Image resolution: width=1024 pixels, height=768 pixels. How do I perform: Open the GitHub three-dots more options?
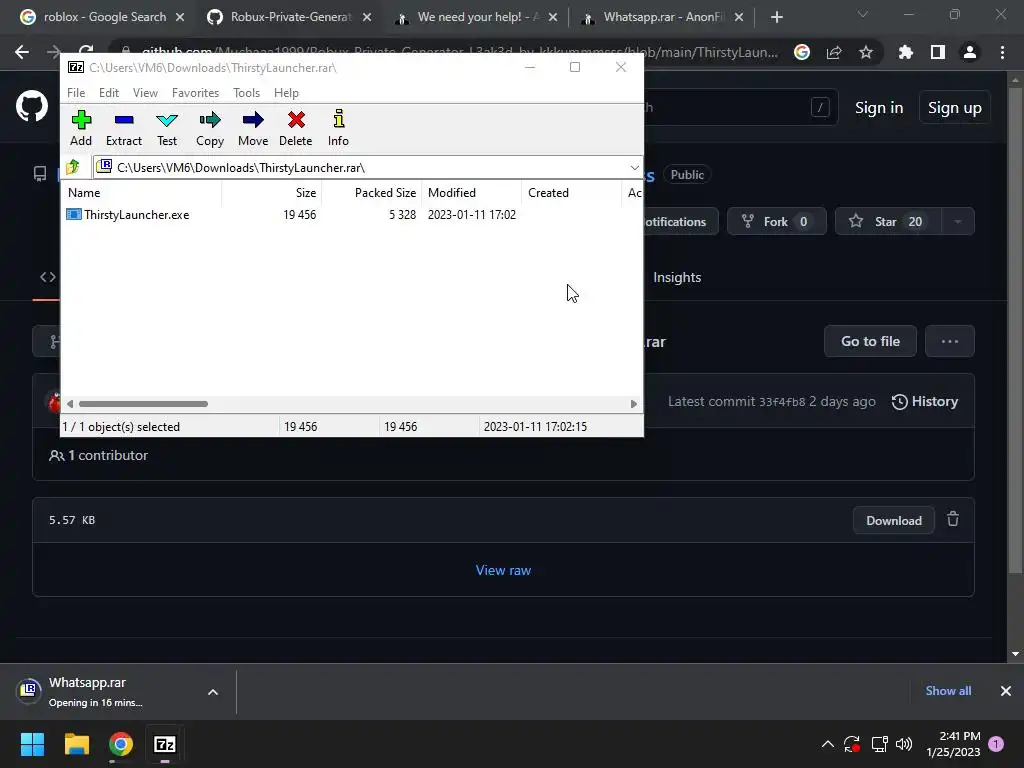950,341
